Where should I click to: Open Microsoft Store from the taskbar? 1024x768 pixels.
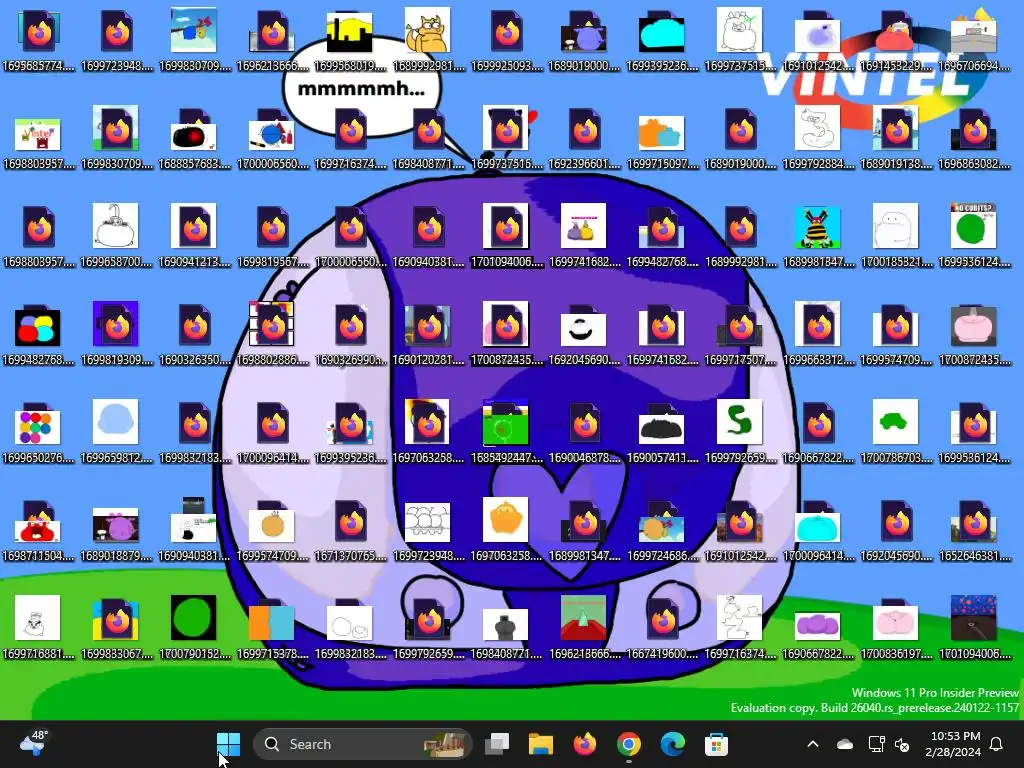click(716, 744)
